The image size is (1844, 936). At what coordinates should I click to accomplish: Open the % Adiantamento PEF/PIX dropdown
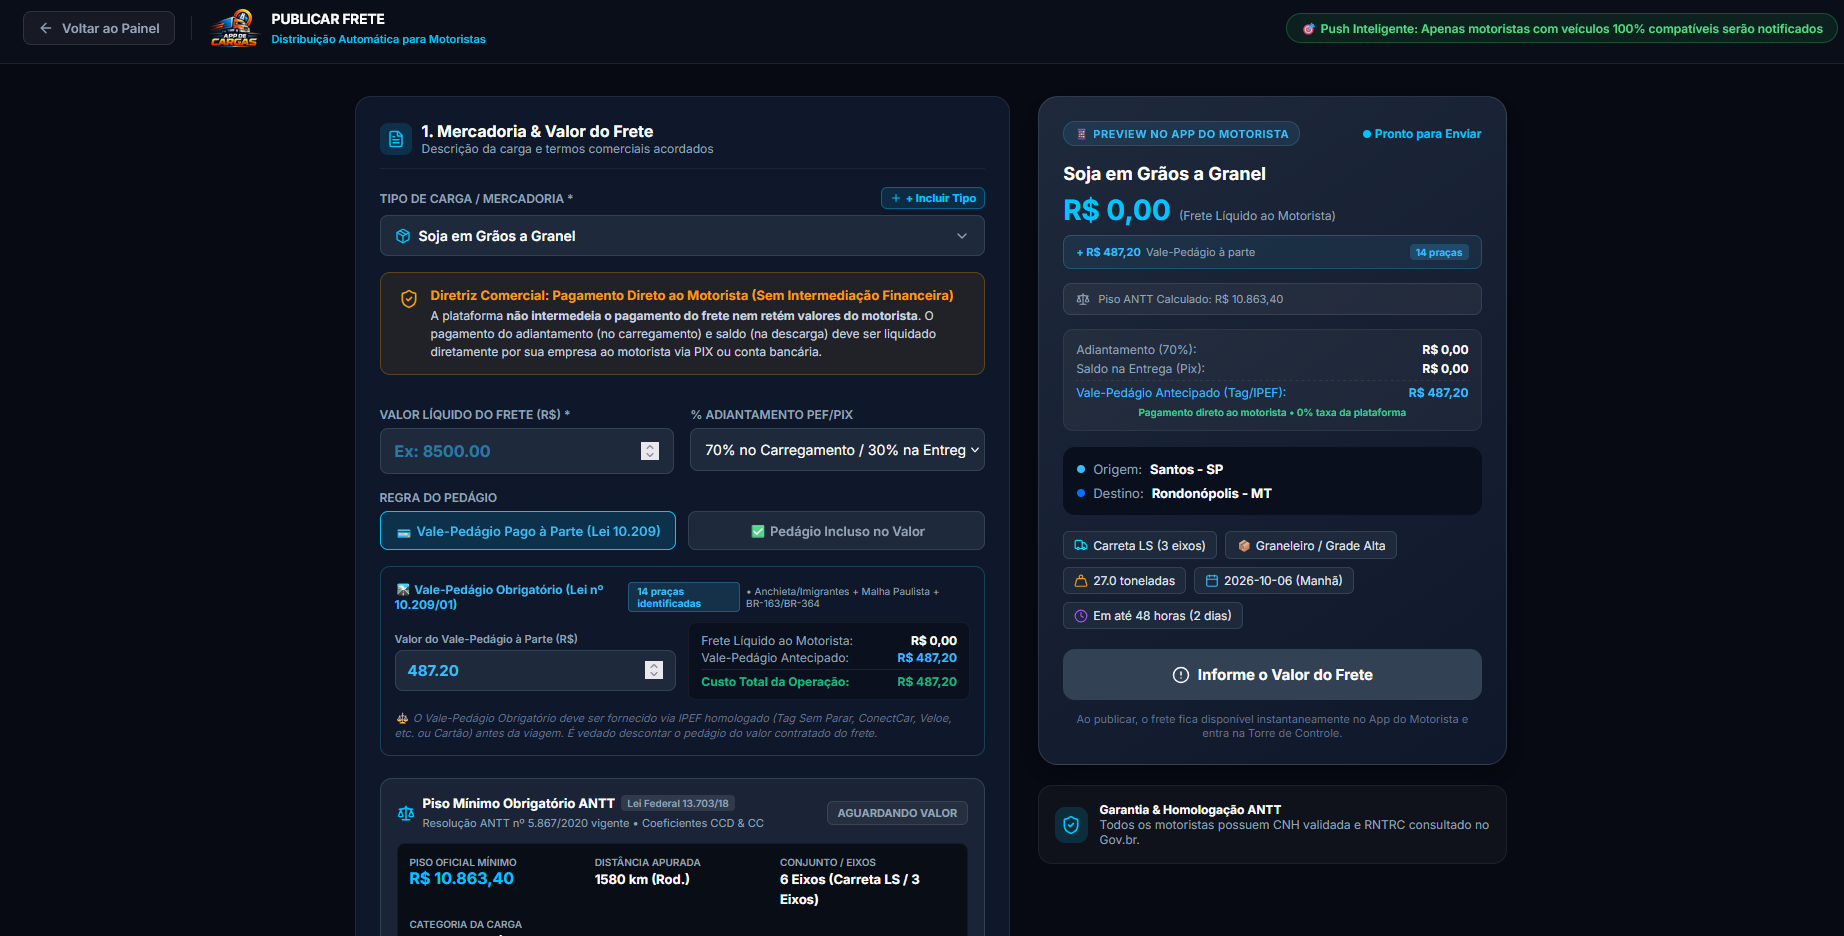point(837,450)
